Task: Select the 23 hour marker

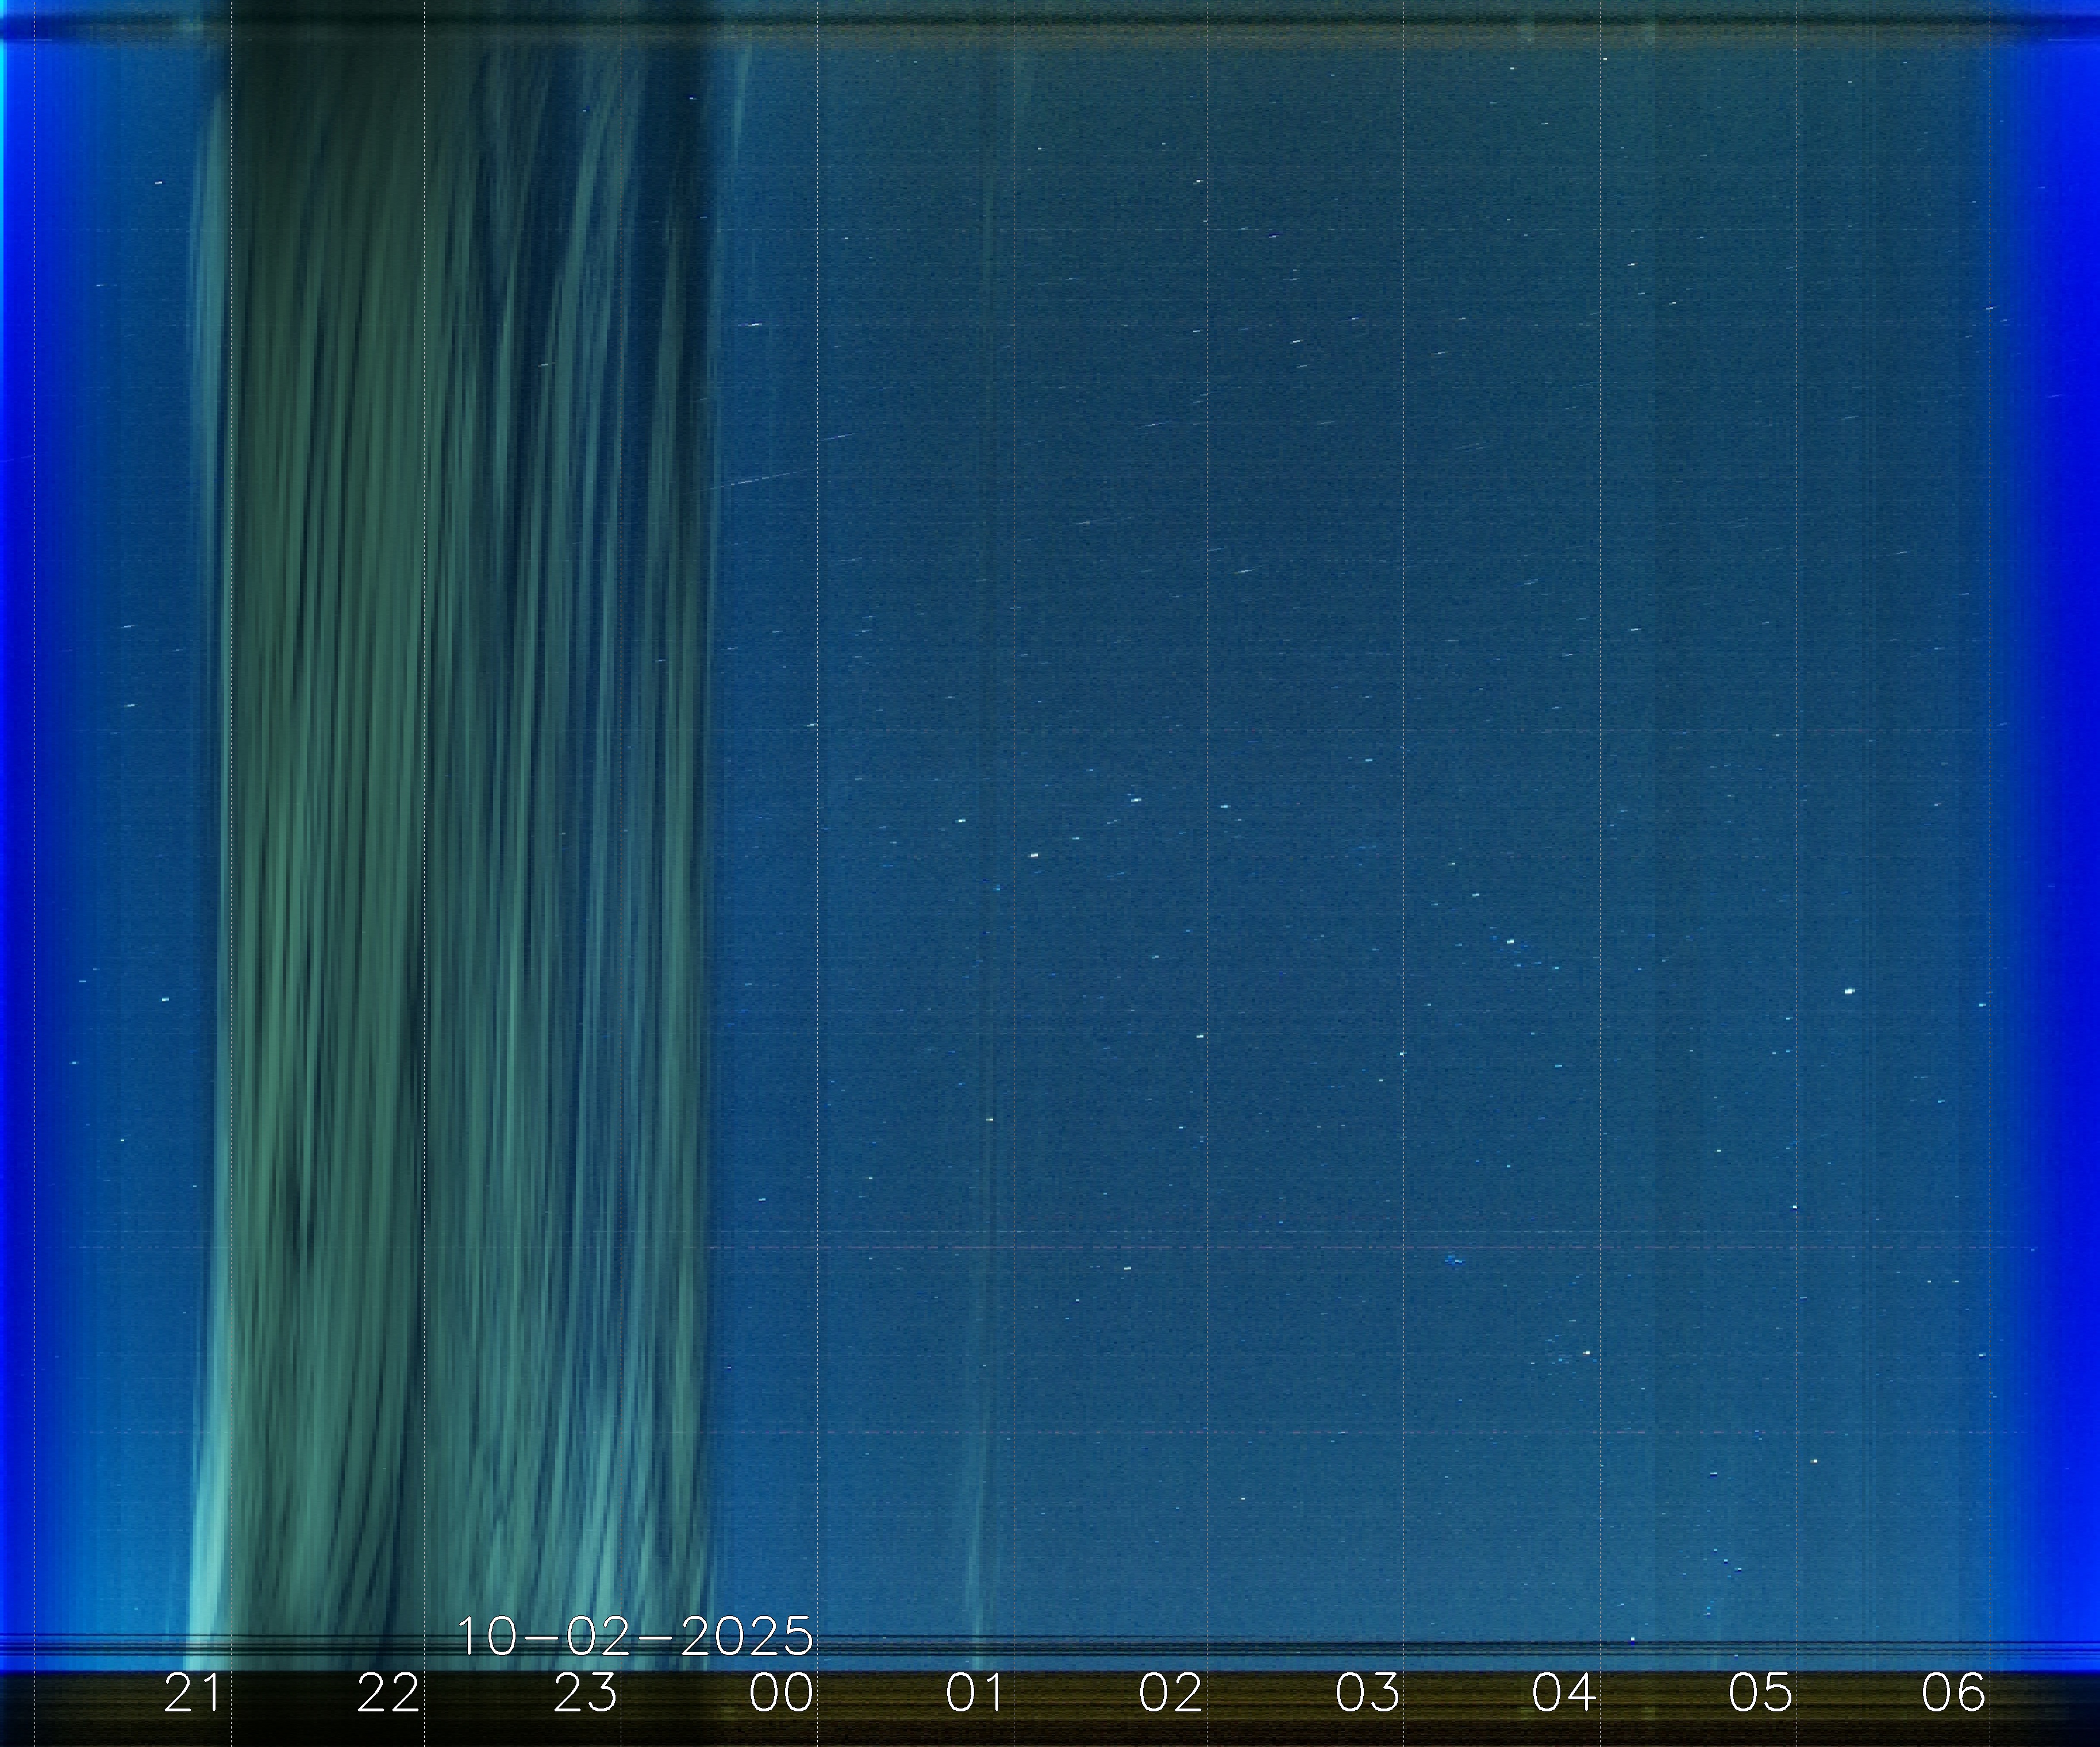Action: (585, 1693)
